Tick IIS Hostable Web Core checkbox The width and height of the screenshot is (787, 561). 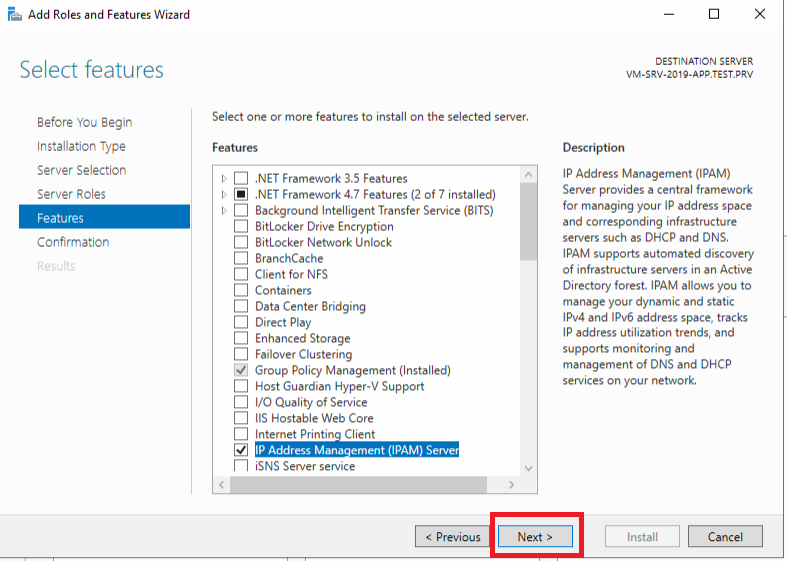point(241,418)
